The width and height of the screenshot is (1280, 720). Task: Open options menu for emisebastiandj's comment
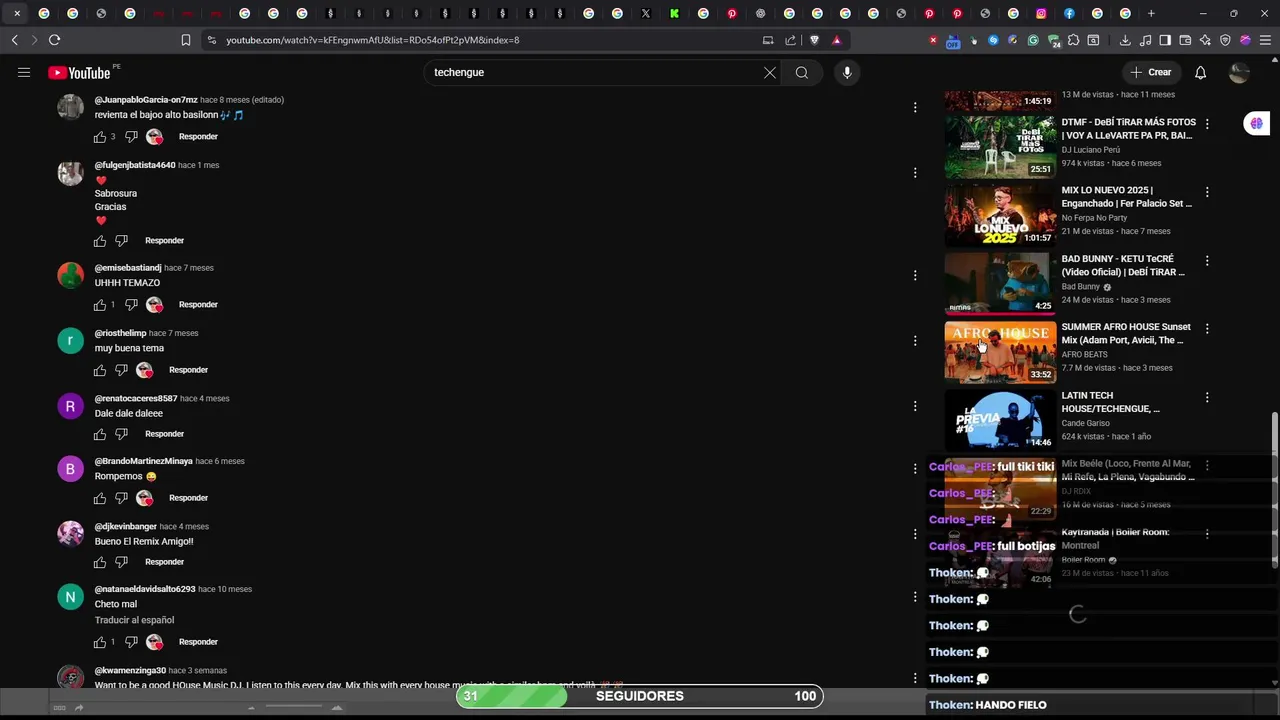click(x=915, y=275)
